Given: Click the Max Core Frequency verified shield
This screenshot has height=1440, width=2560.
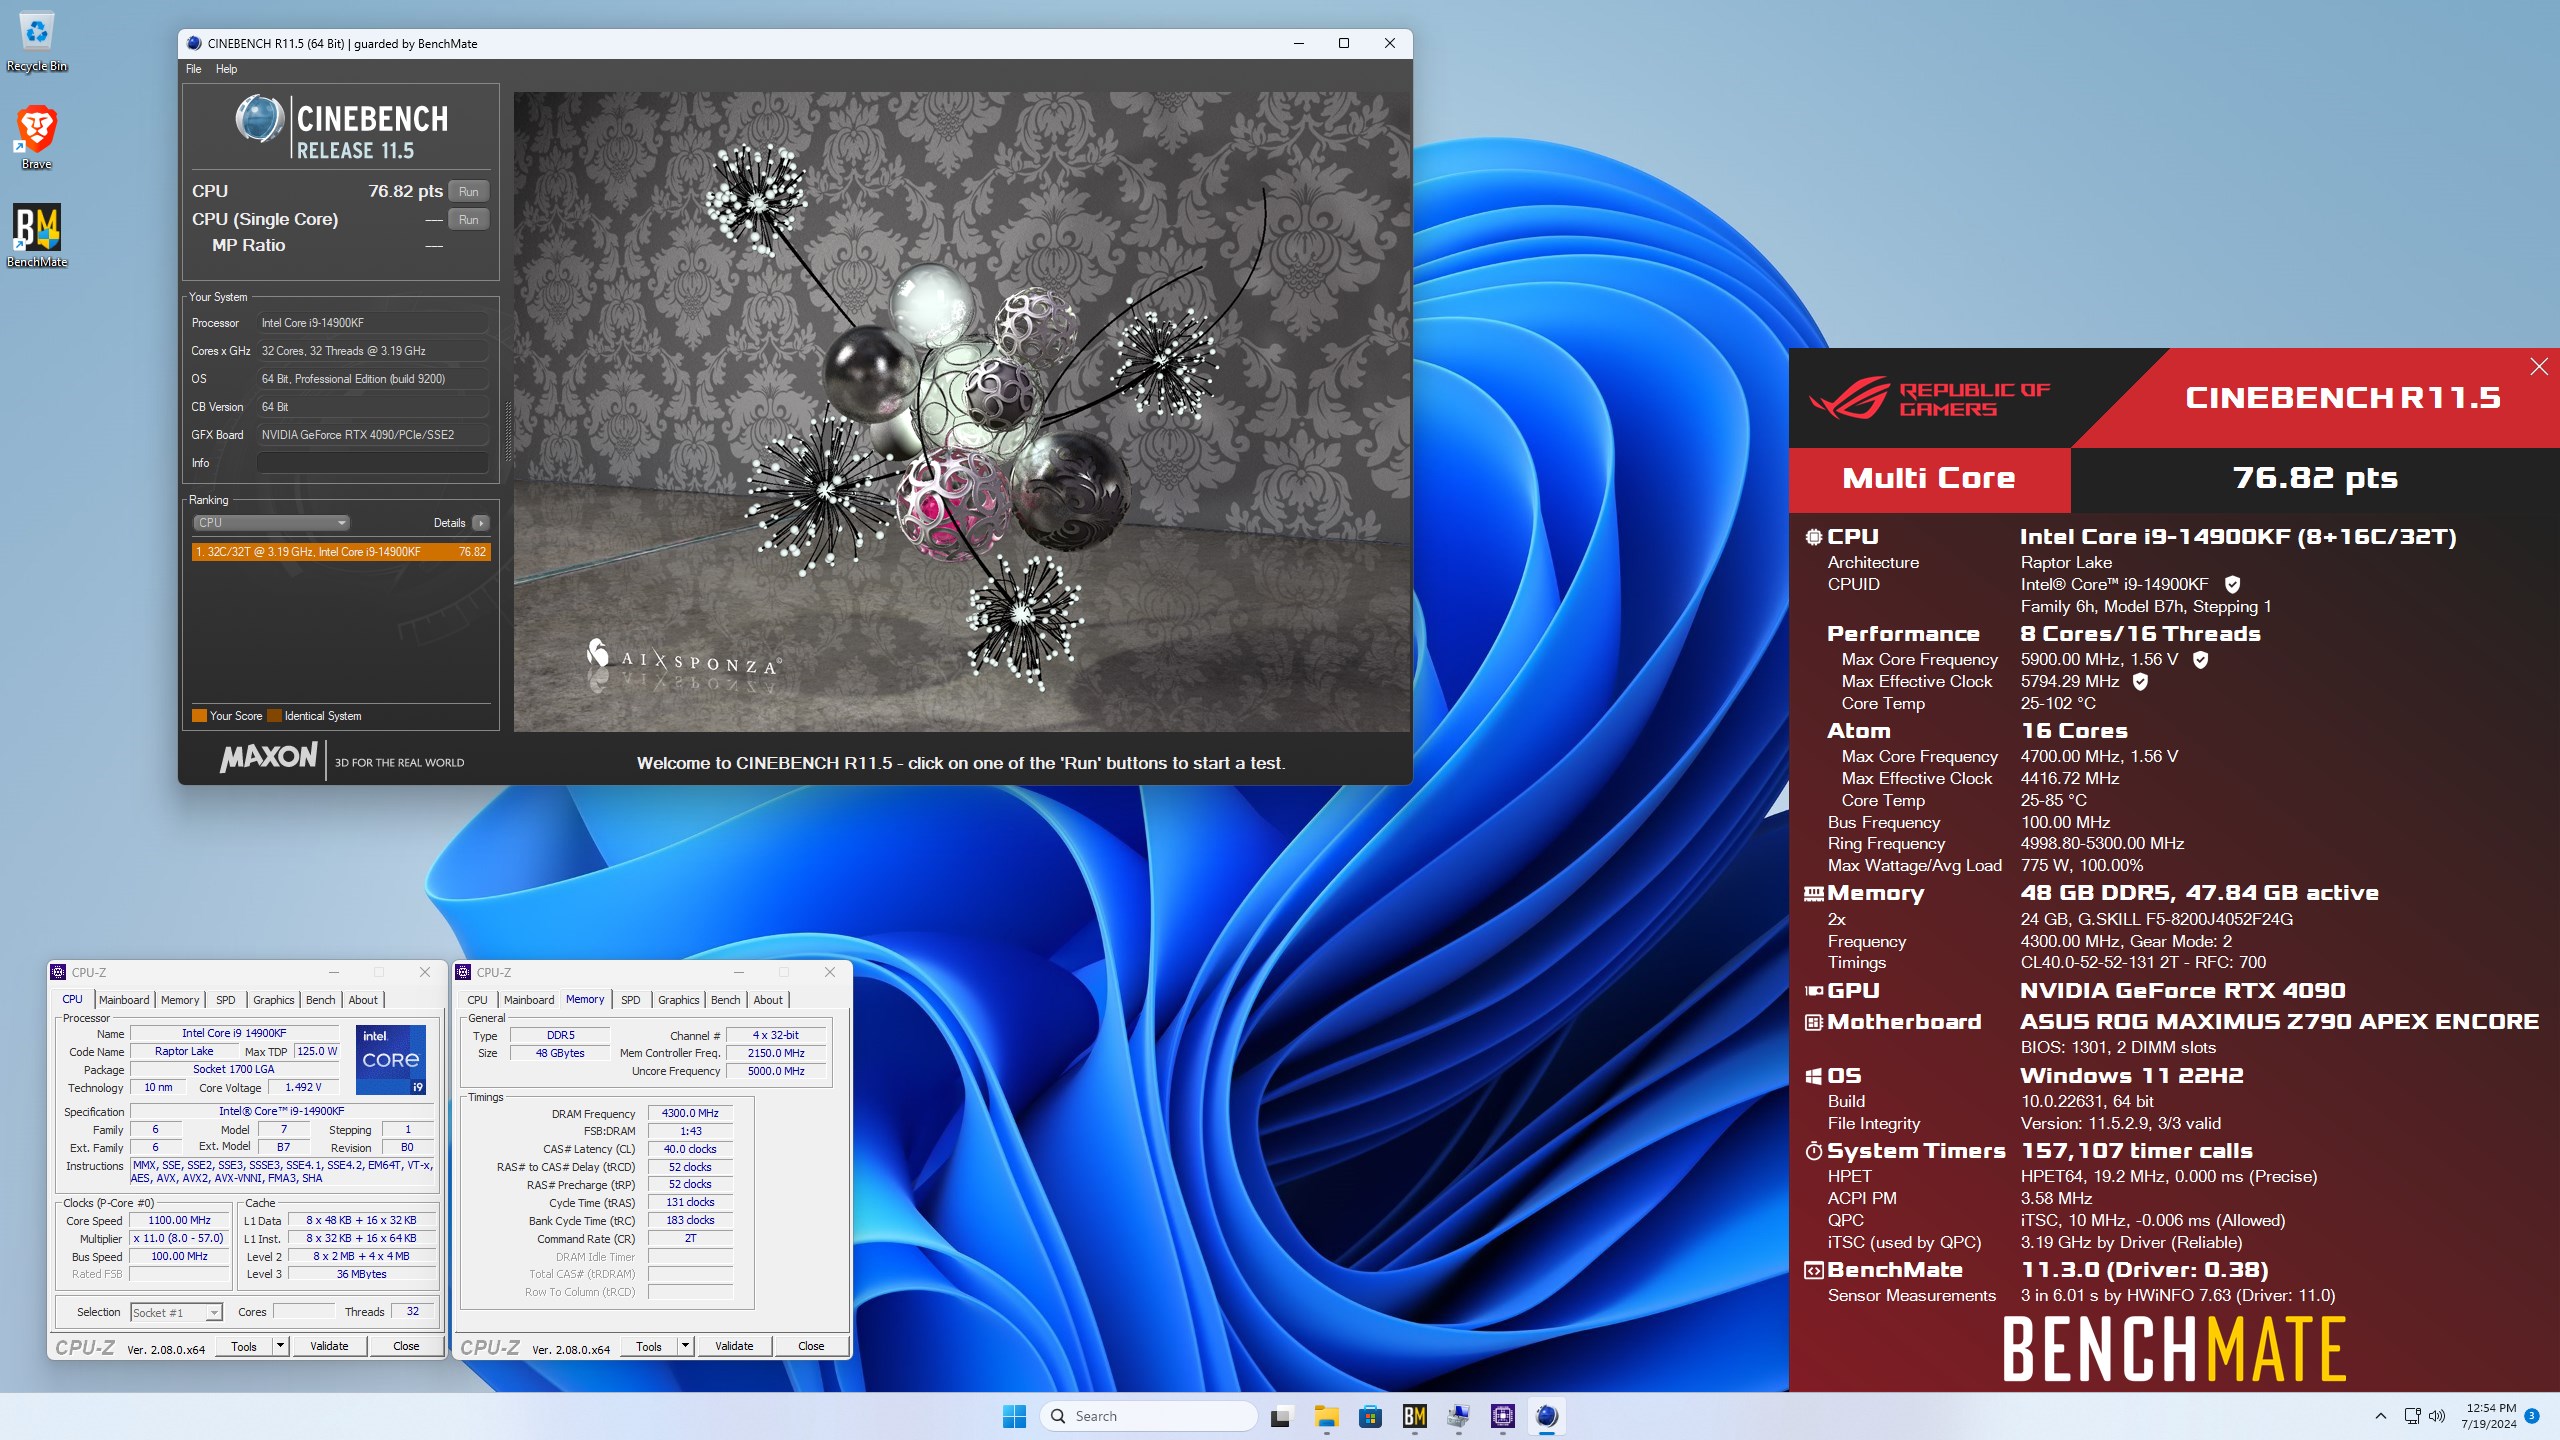Looking at the screenshot, I should pyautogui.click(x=2200, y=660).
